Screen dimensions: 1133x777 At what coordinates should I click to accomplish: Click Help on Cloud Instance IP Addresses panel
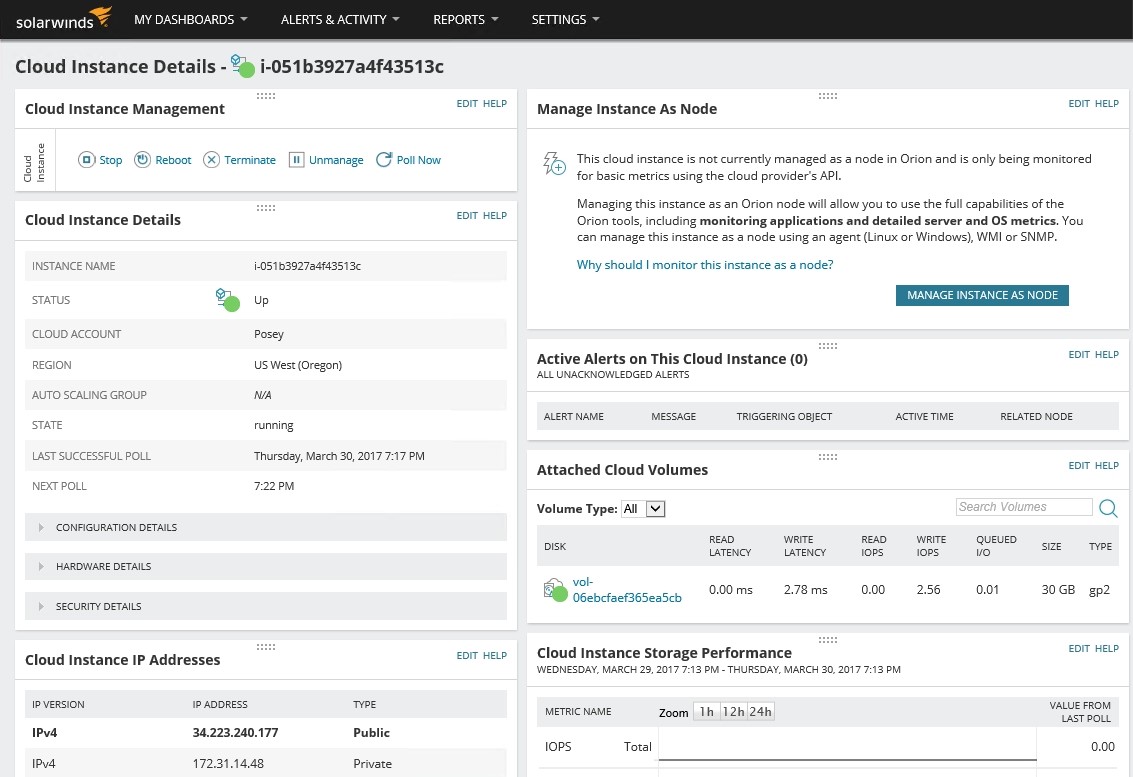point(495,656)
